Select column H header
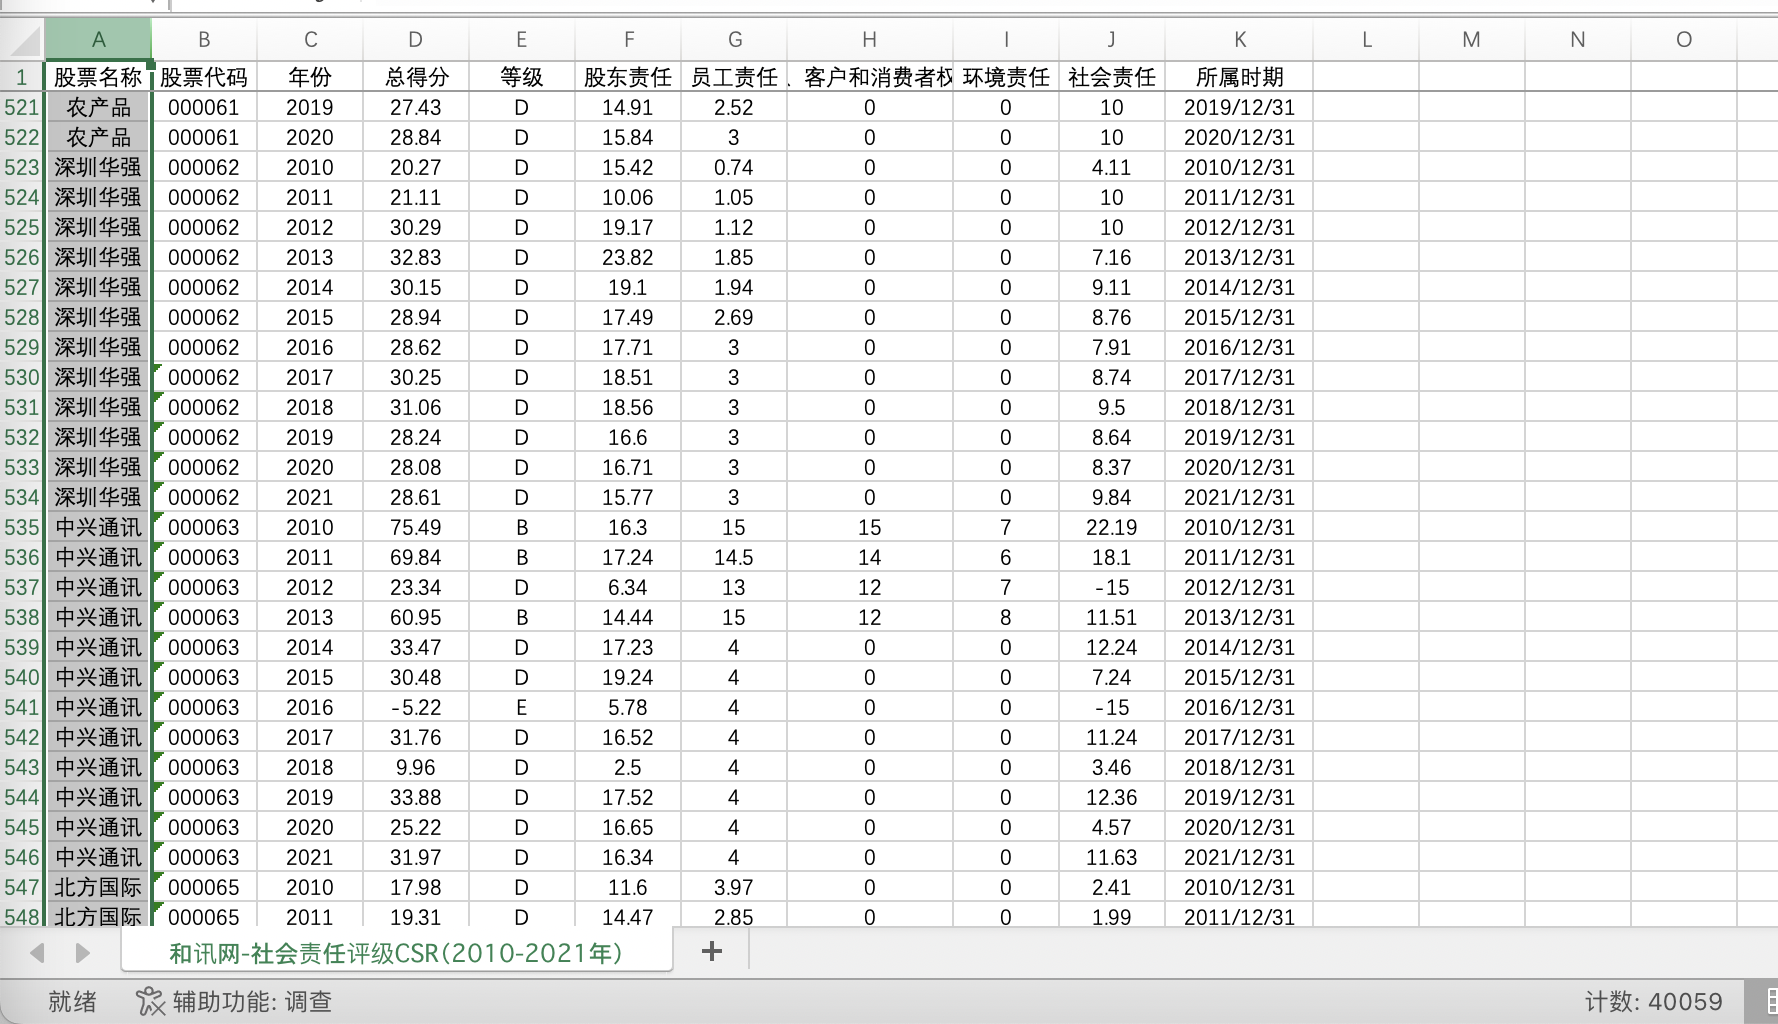 pyautogui.click(x=870, y=40)
